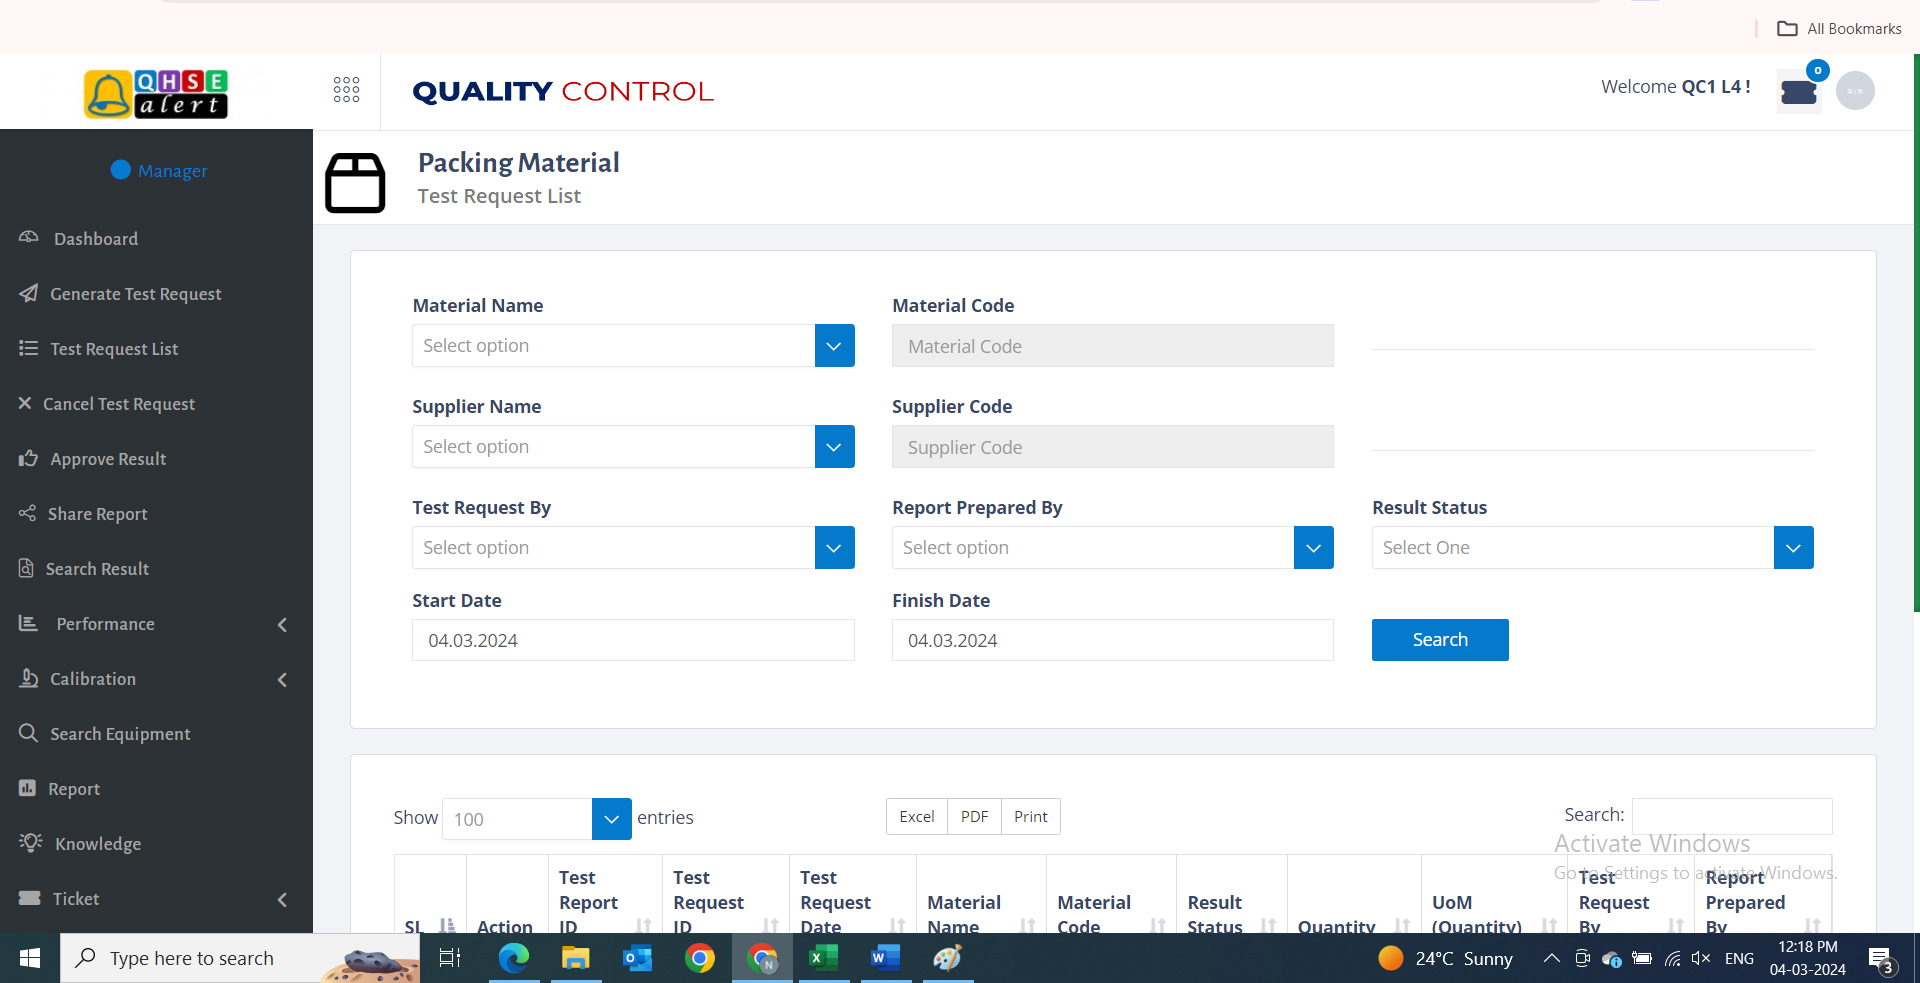Click the Start Date input field

pyautogui.click(x=633, y=640)
